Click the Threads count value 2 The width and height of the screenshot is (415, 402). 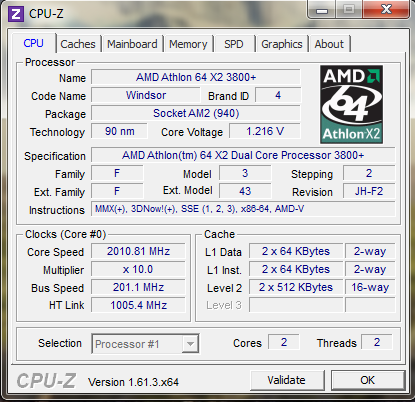coord(377,342)
